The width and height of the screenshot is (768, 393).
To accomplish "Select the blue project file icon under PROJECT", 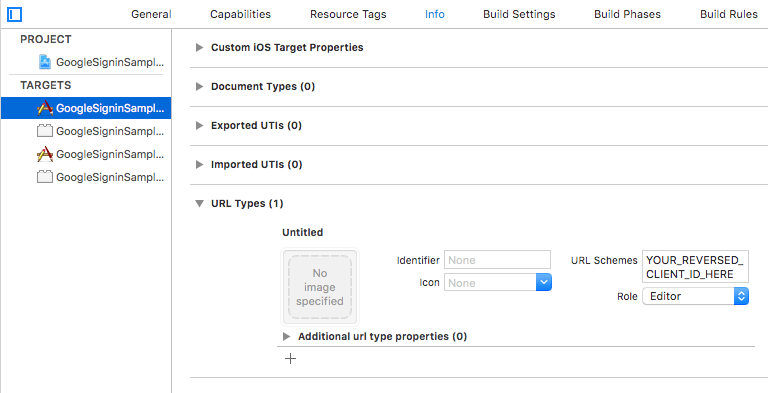I will [x=45, y=62].
